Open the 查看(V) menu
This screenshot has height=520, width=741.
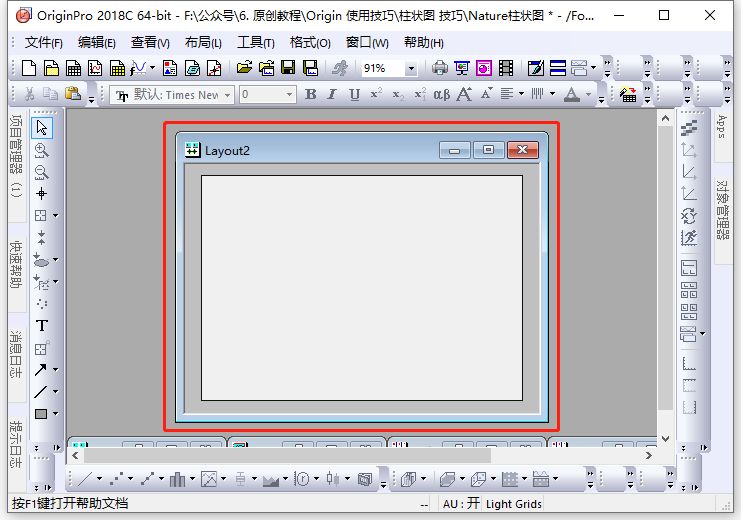click(150, 43)
